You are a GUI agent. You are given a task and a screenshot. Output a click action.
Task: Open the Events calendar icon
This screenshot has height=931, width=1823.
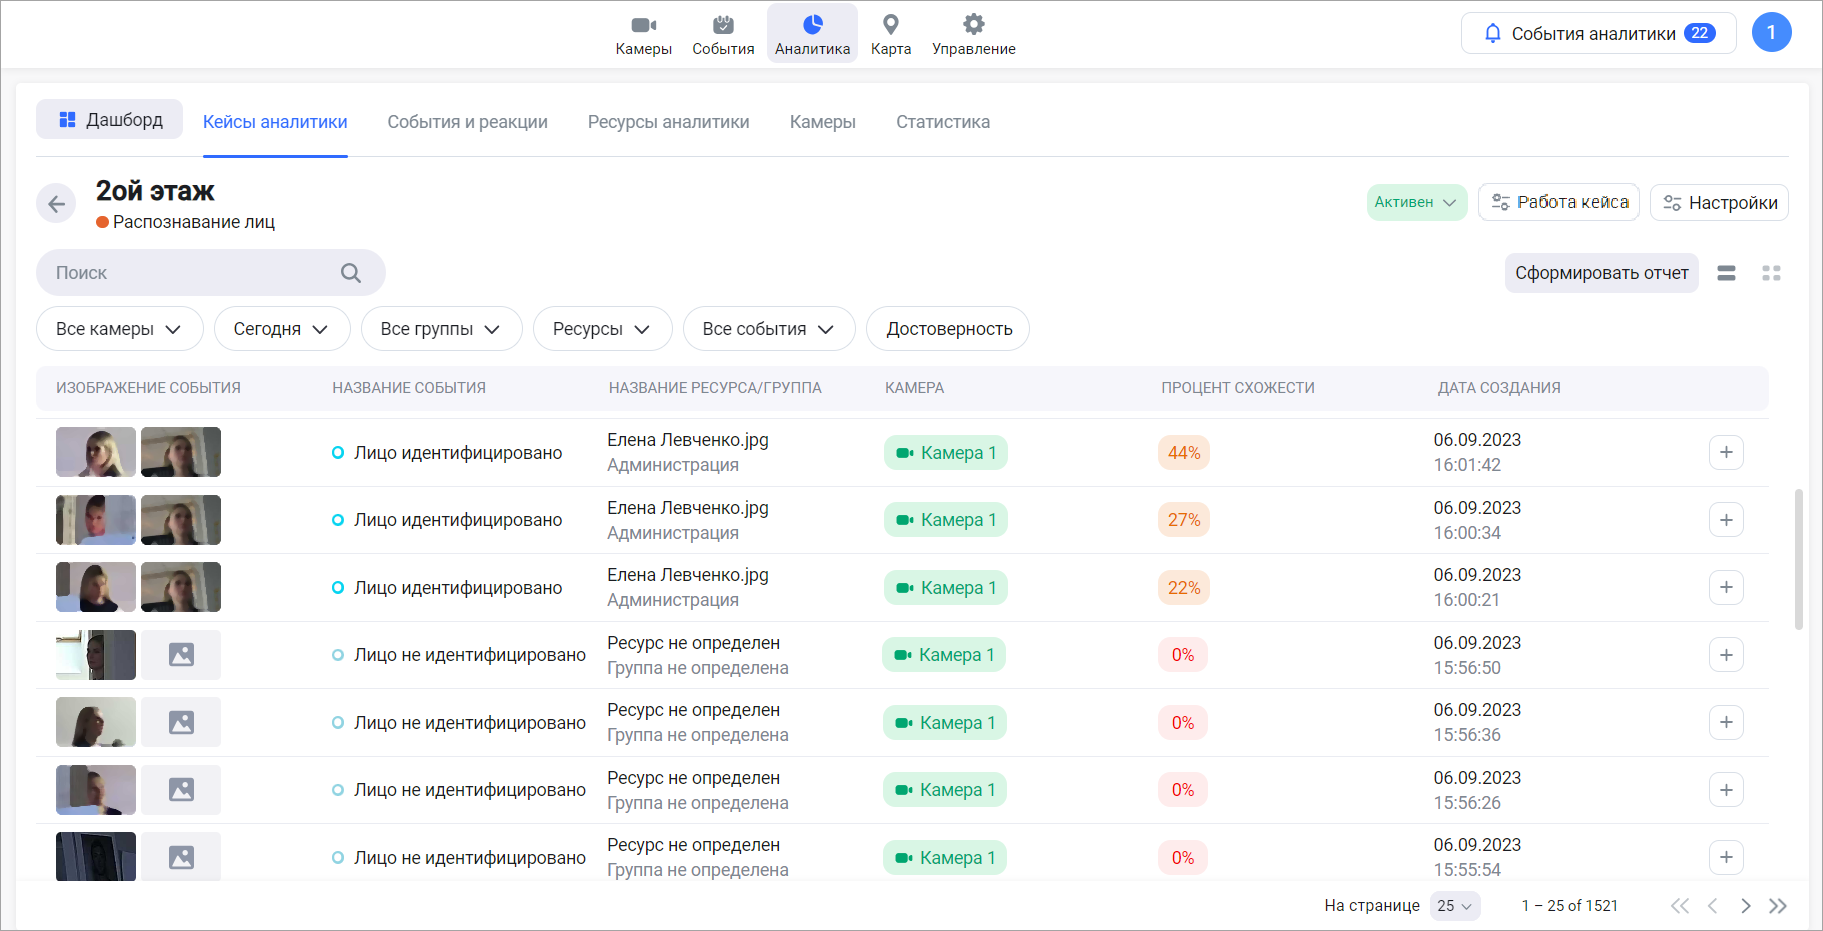723,25
